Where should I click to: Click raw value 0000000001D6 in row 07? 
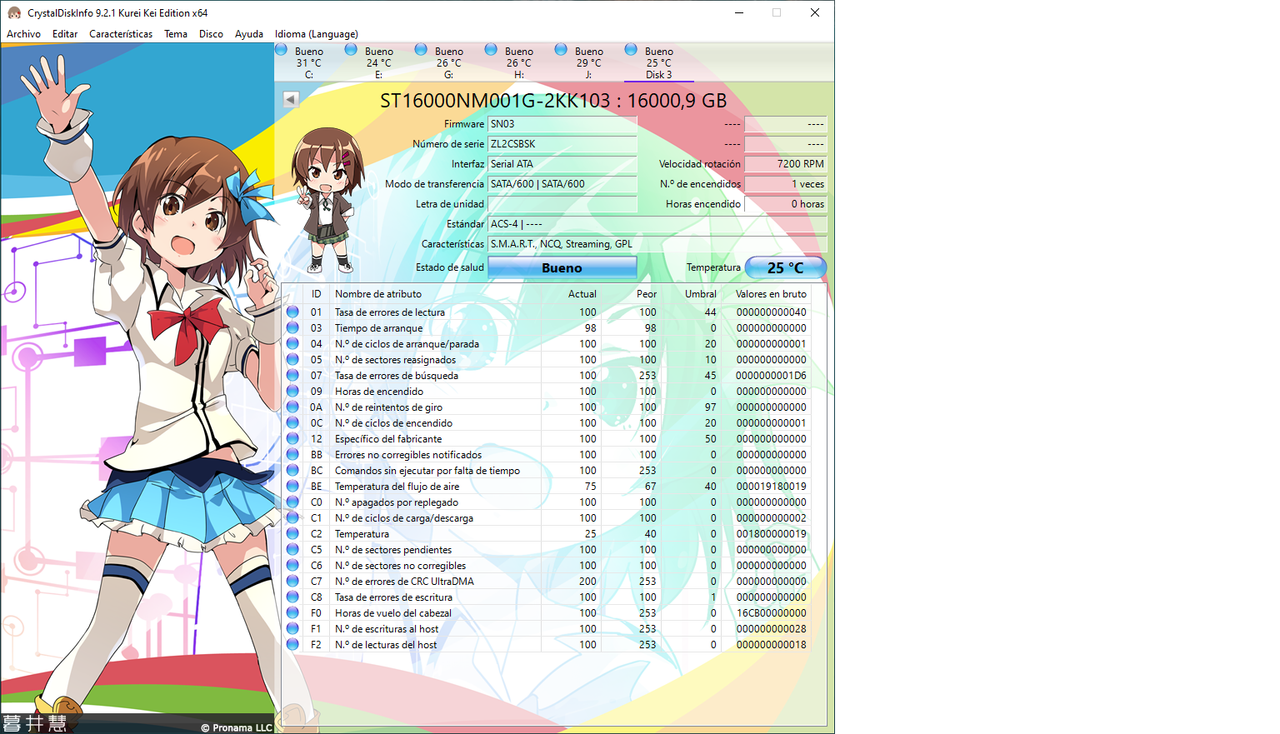(x=771, y=375)
